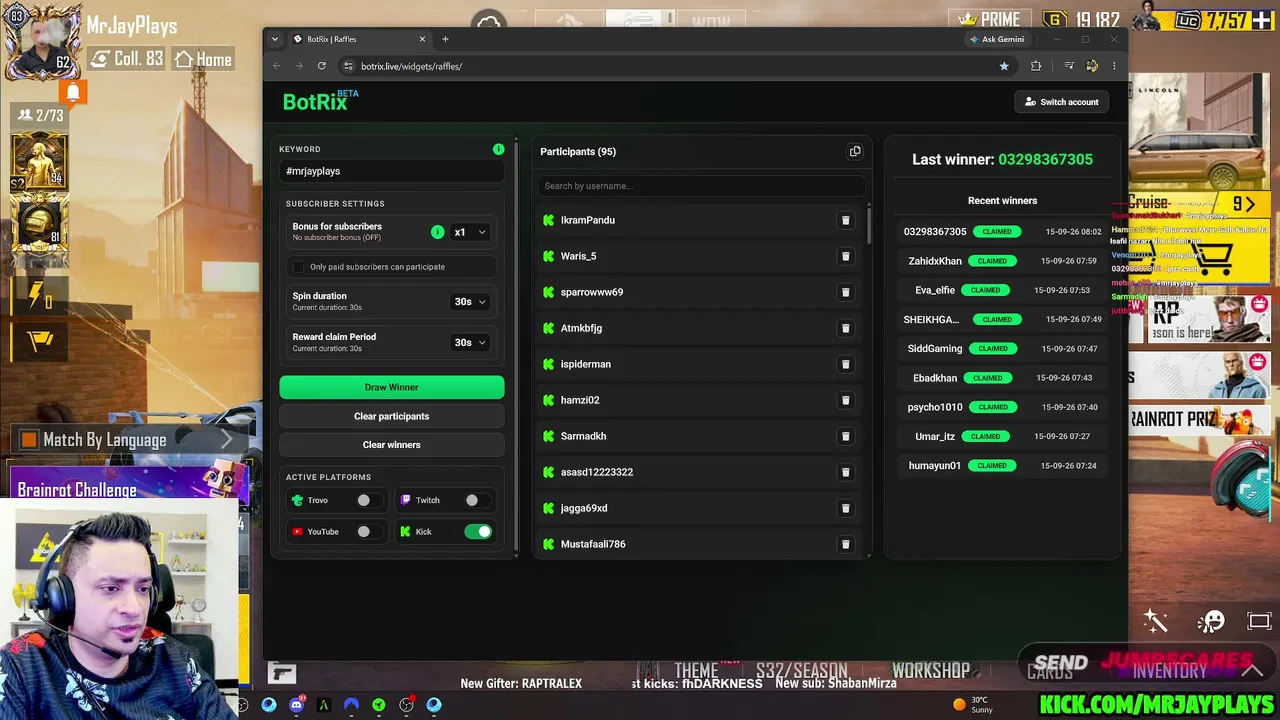The width and height of the screenshot is (1280, 720).
Task: Open Chrome tab search chevron
Action: 276,39
